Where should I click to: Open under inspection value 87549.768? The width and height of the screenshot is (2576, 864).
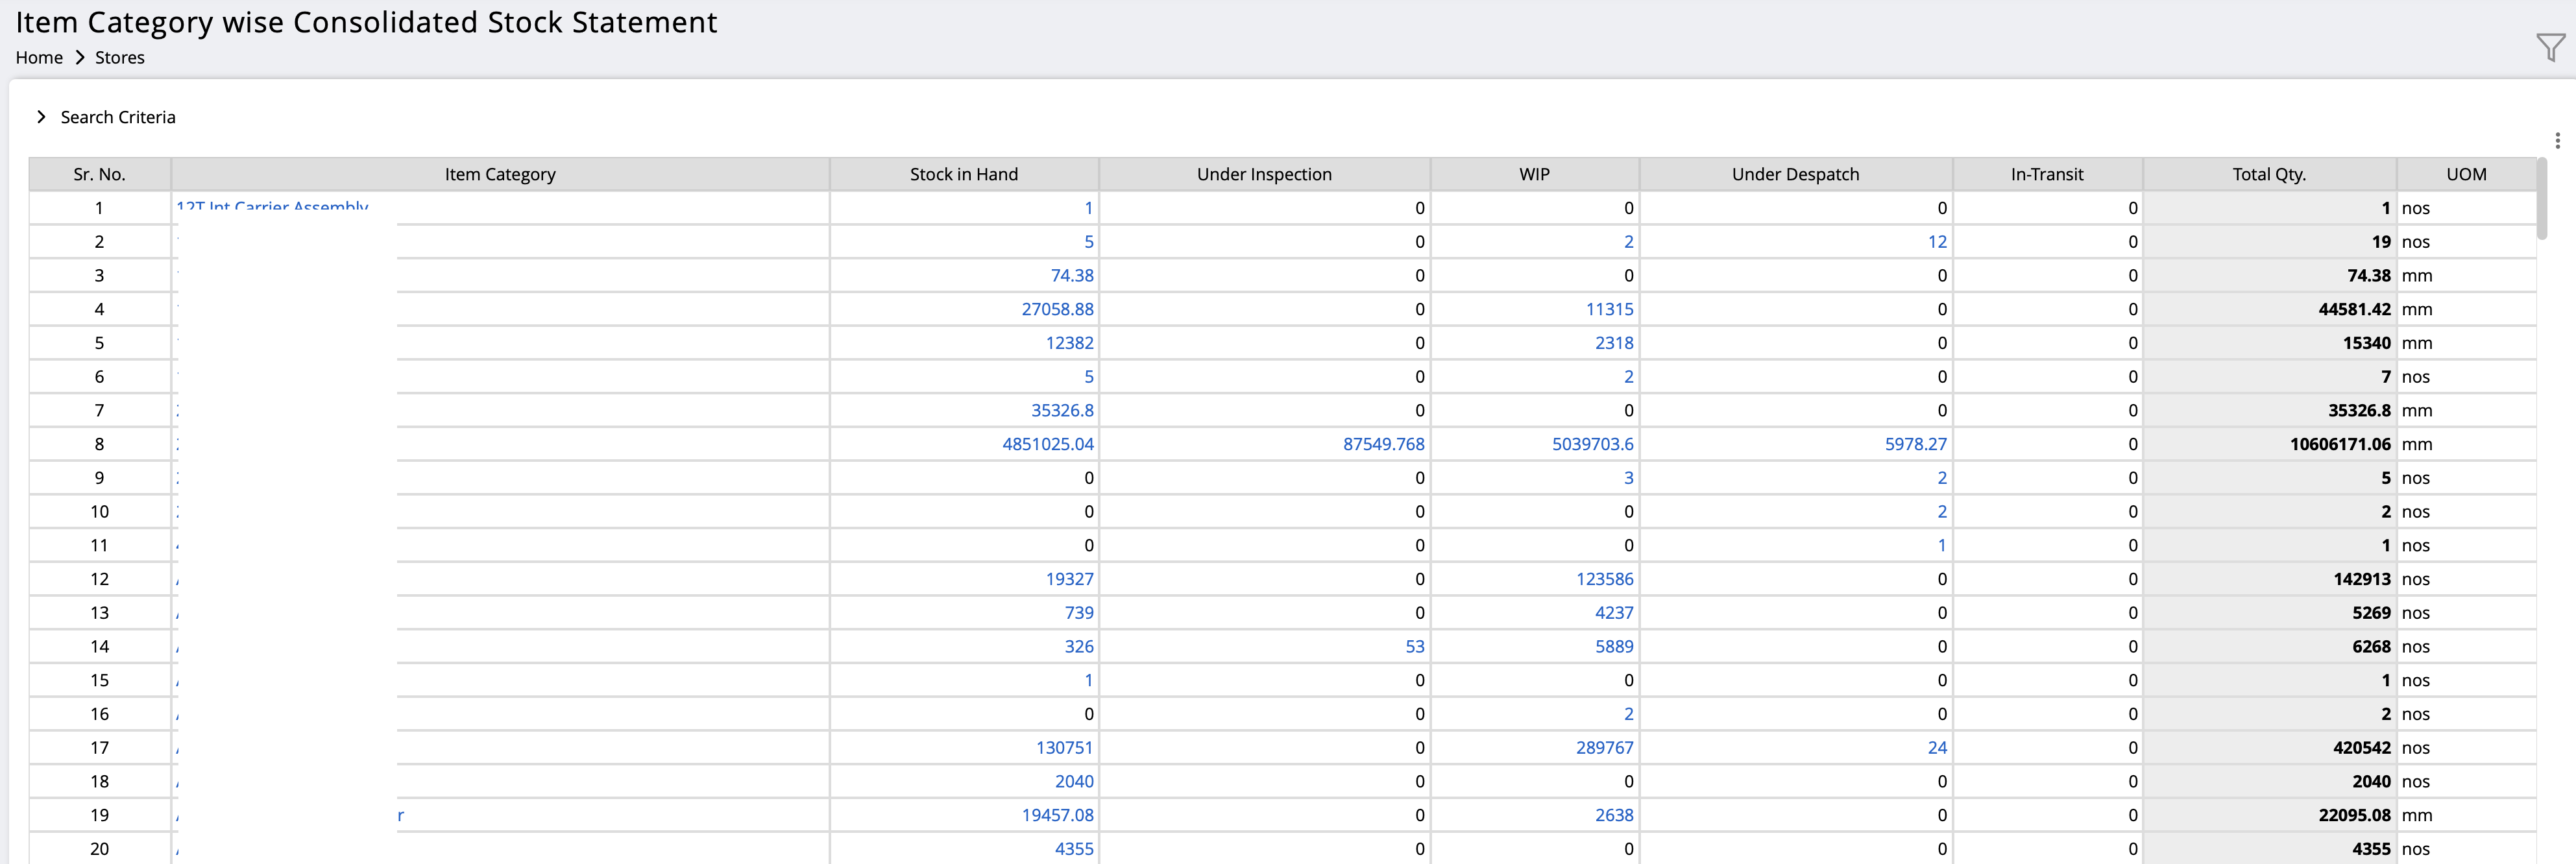(x=1383, y=444)
